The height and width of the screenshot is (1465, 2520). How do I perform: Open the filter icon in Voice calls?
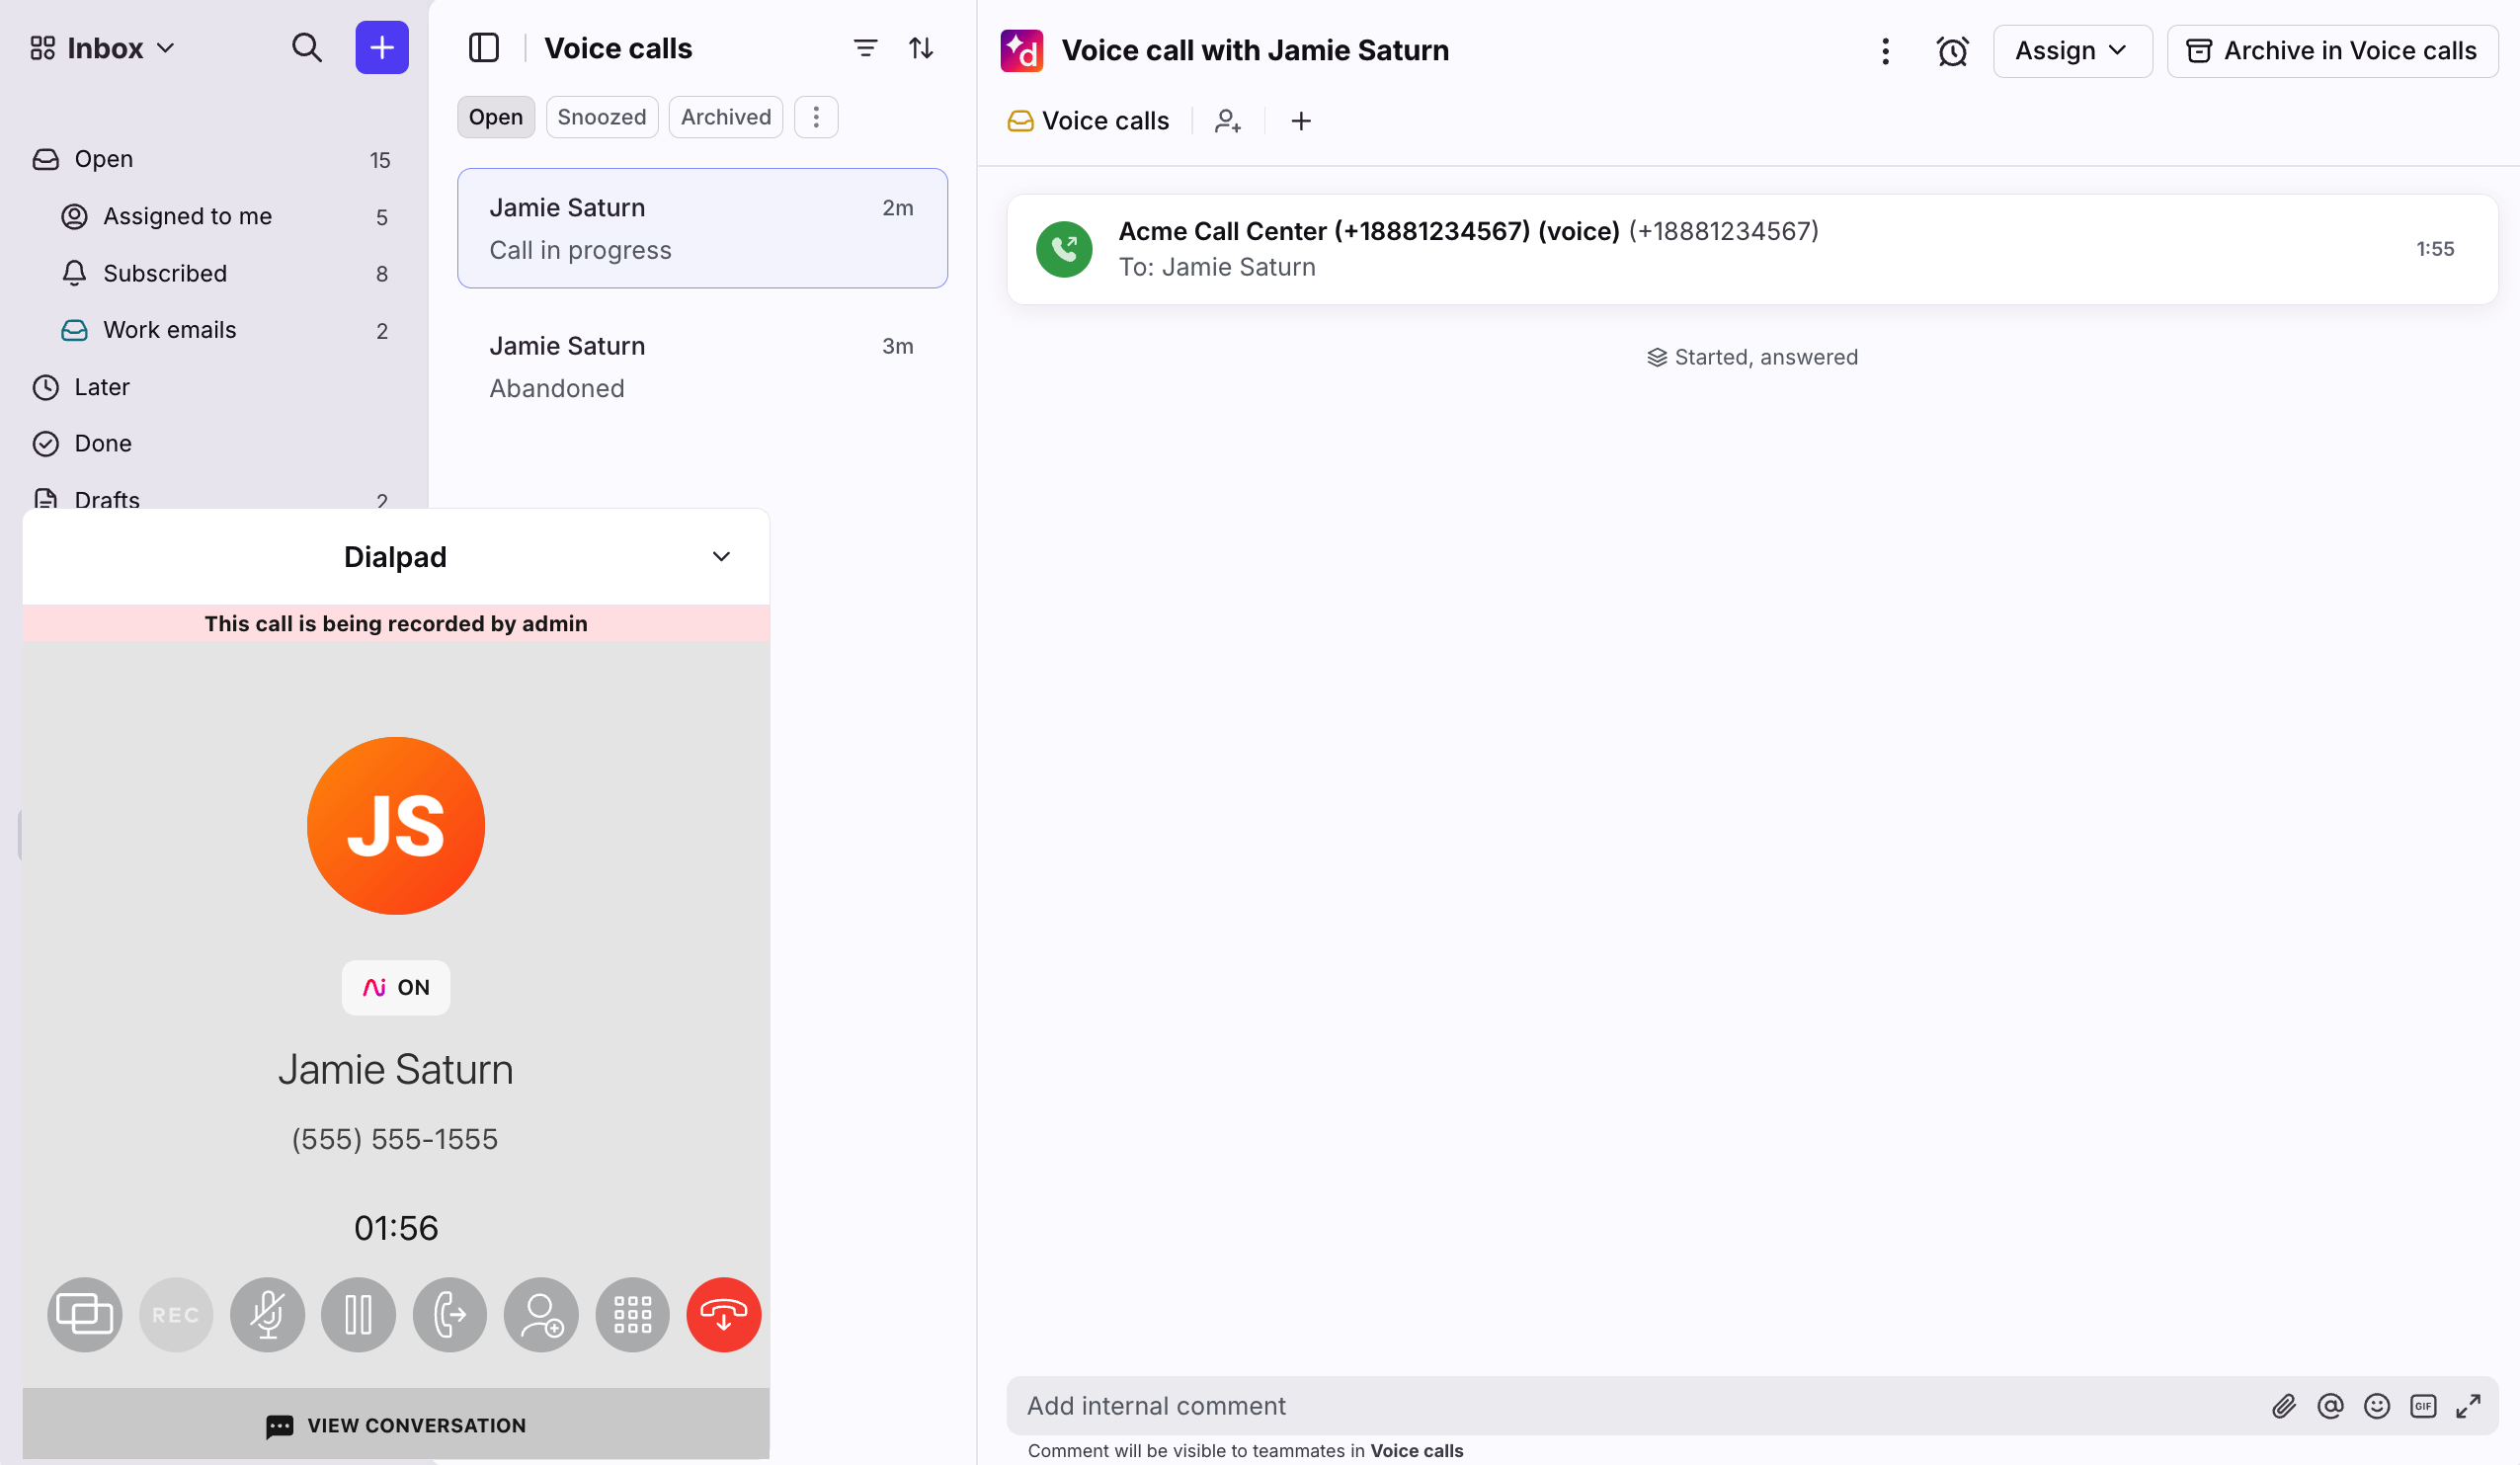pyautogui.click(x=865, y=48)
